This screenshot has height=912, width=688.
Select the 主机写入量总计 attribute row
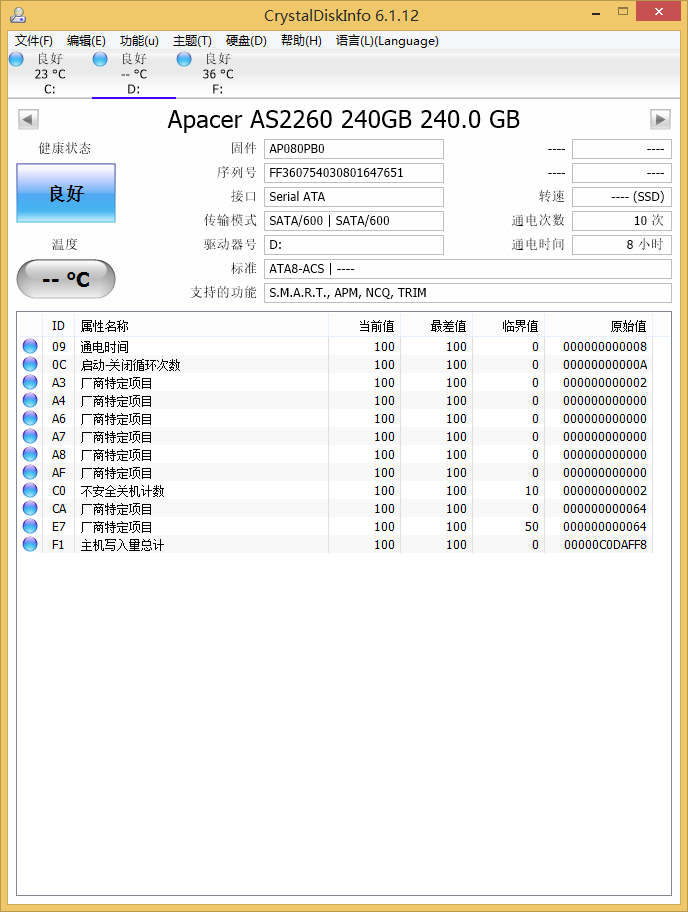[335, 545]
